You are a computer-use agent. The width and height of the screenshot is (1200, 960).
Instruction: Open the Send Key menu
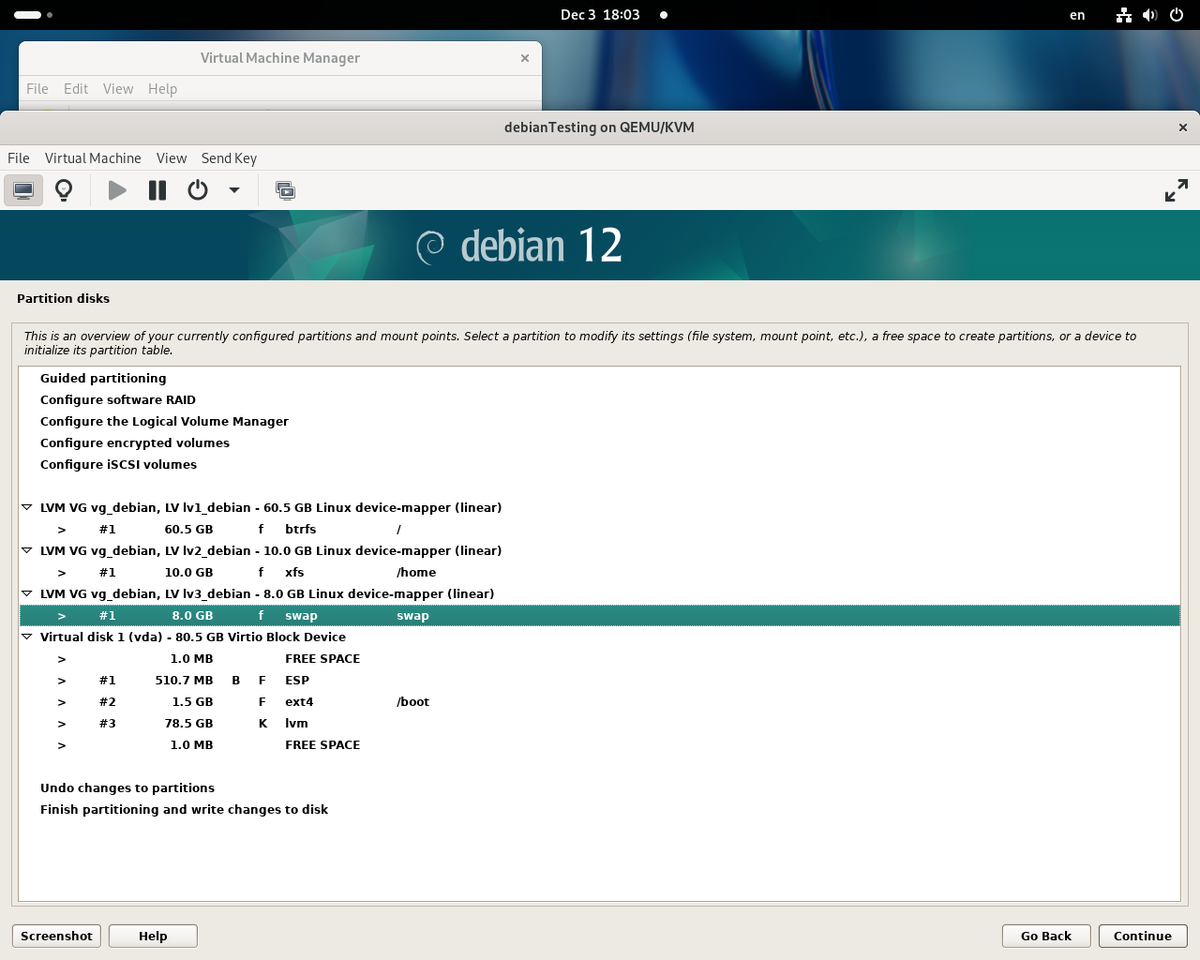[229, 158]
